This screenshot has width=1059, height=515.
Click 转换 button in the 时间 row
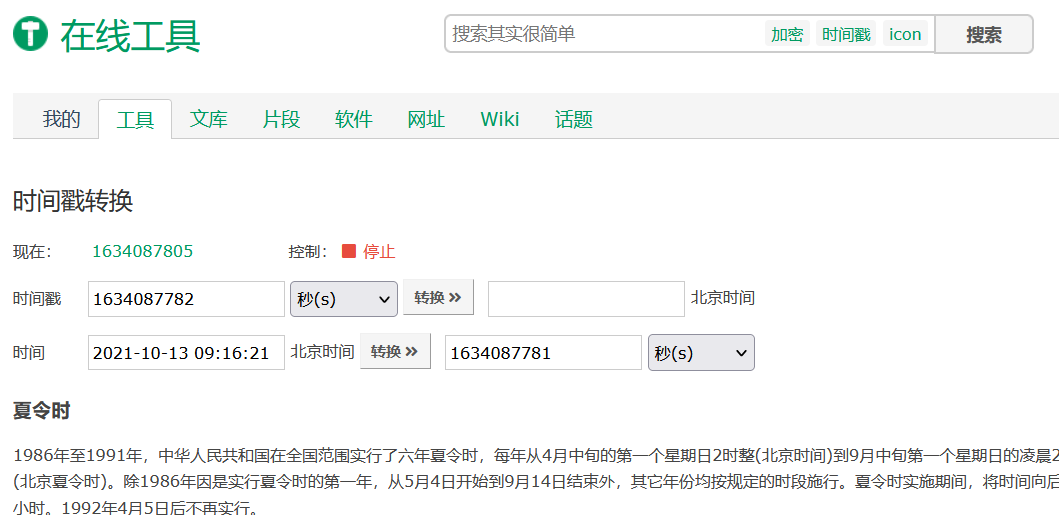[395, 351]
